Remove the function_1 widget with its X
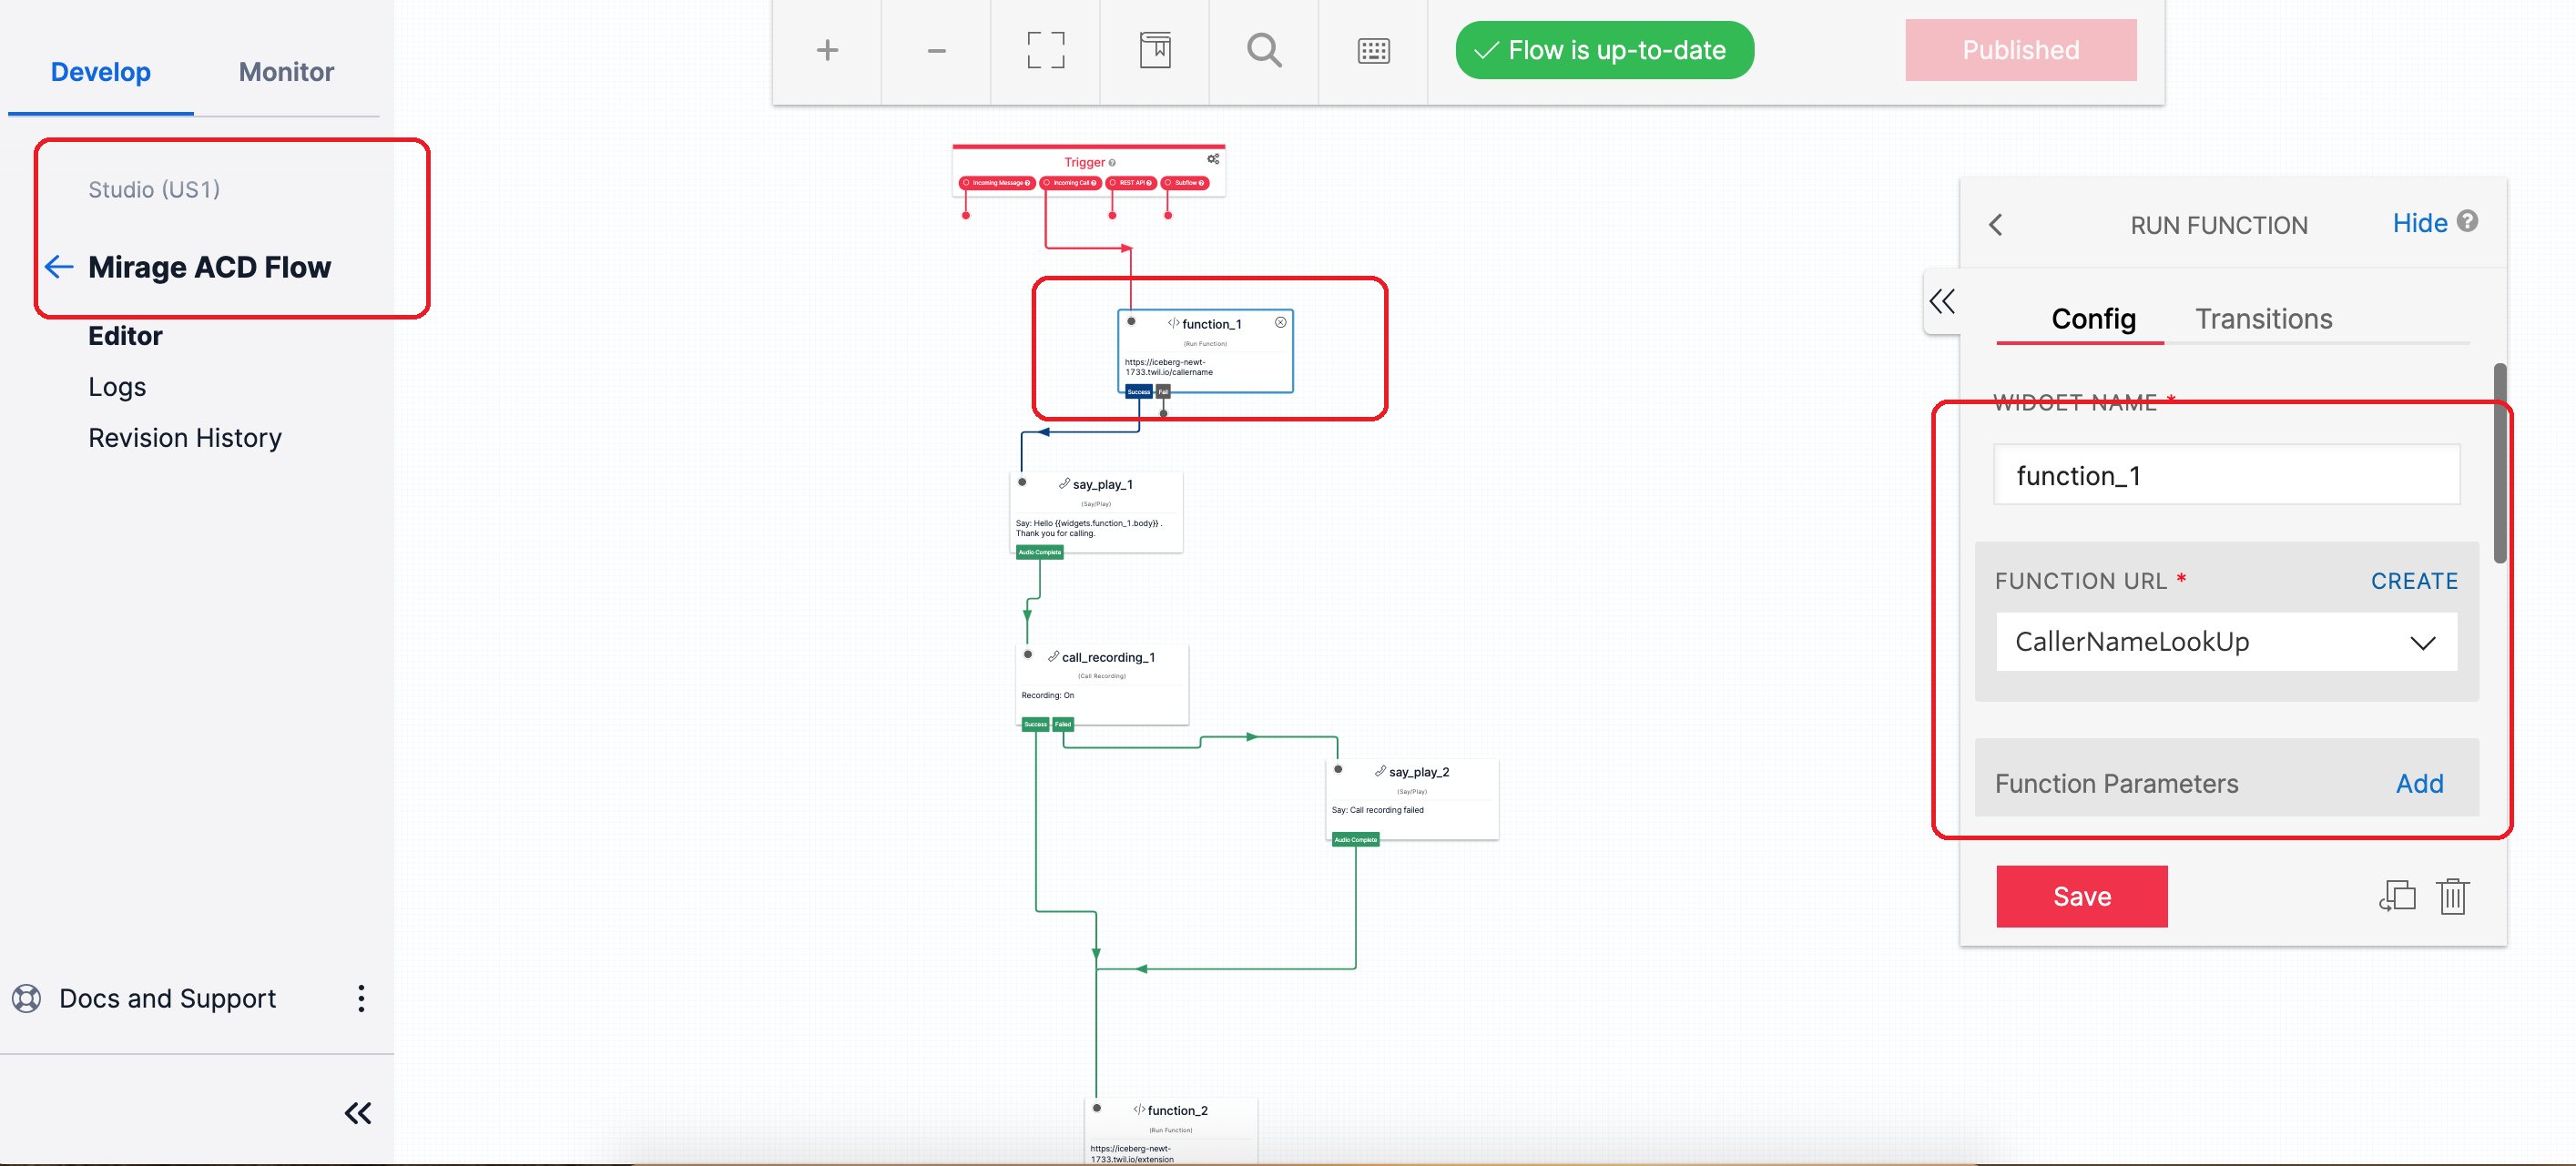Screen dimensions: 2576x1166 pos(1280,322)
